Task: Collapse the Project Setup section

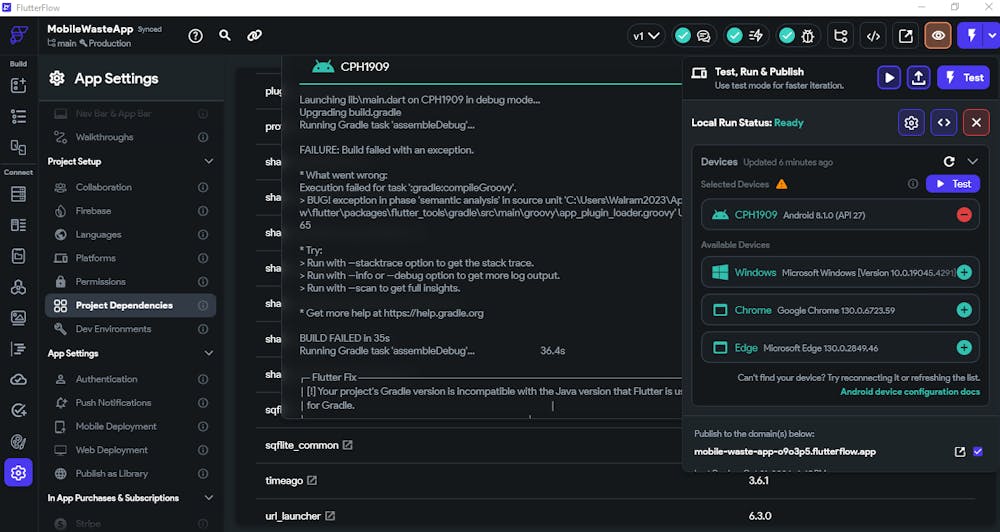Action: click(209, 161)
